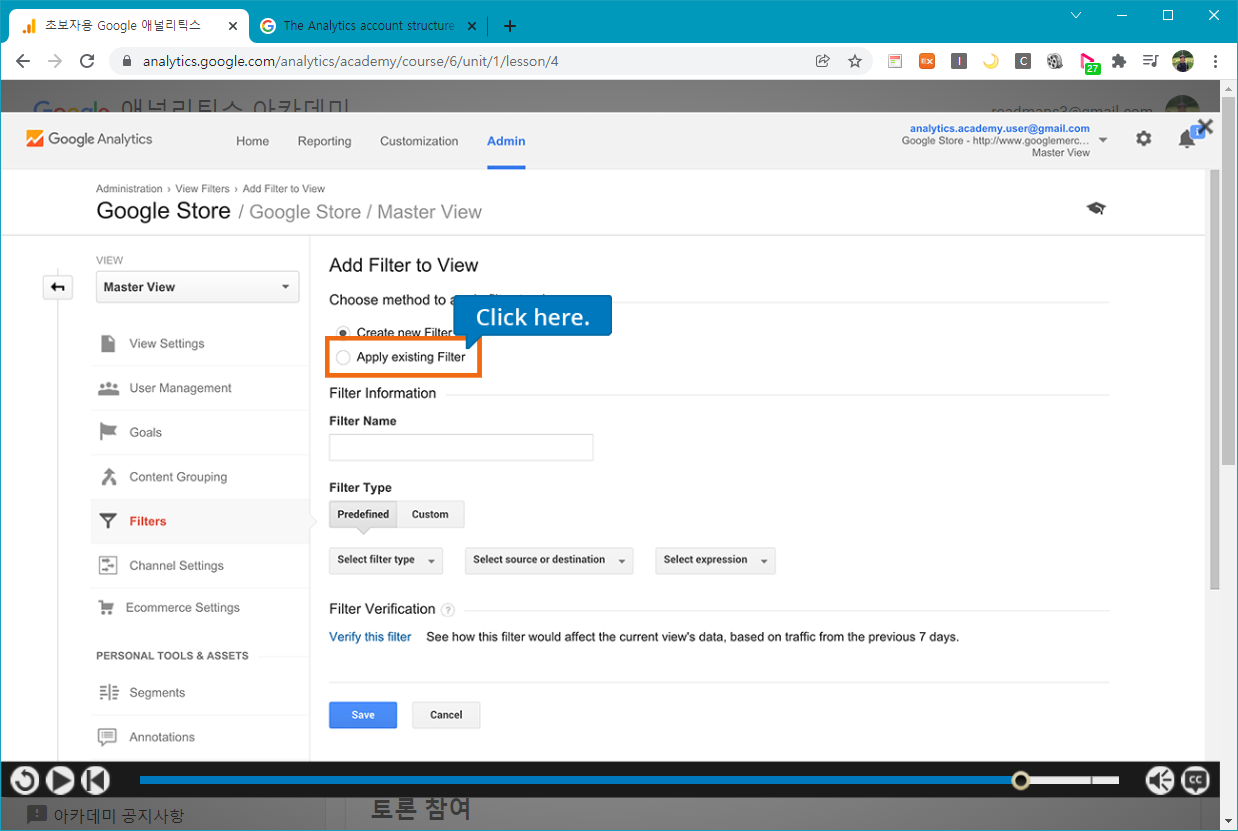The image size is (1238, 831).
Task: Open Chrome three-dot menu
Action: pyautogui.click(x=1215, y=61)
